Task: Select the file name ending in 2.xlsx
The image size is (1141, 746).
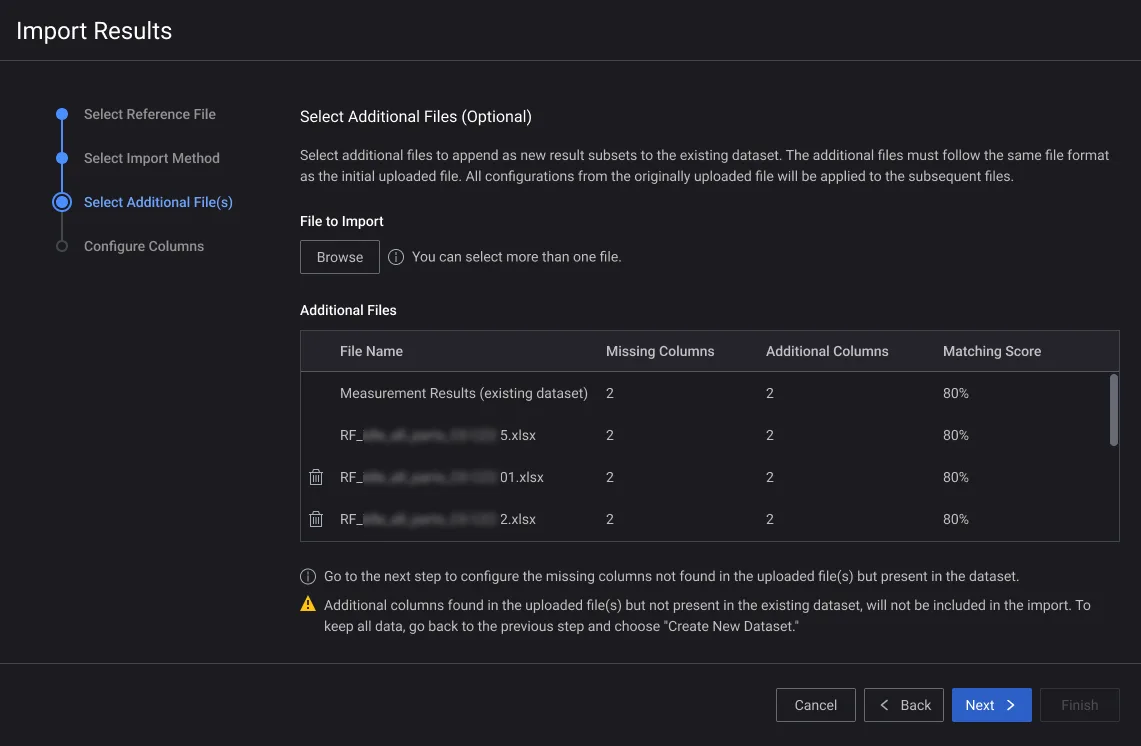Action: 437,519
